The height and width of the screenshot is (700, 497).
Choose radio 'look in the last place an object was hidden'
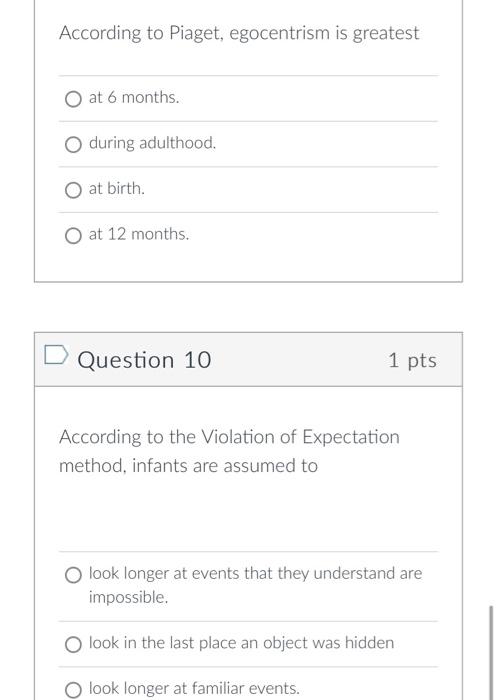73,645
